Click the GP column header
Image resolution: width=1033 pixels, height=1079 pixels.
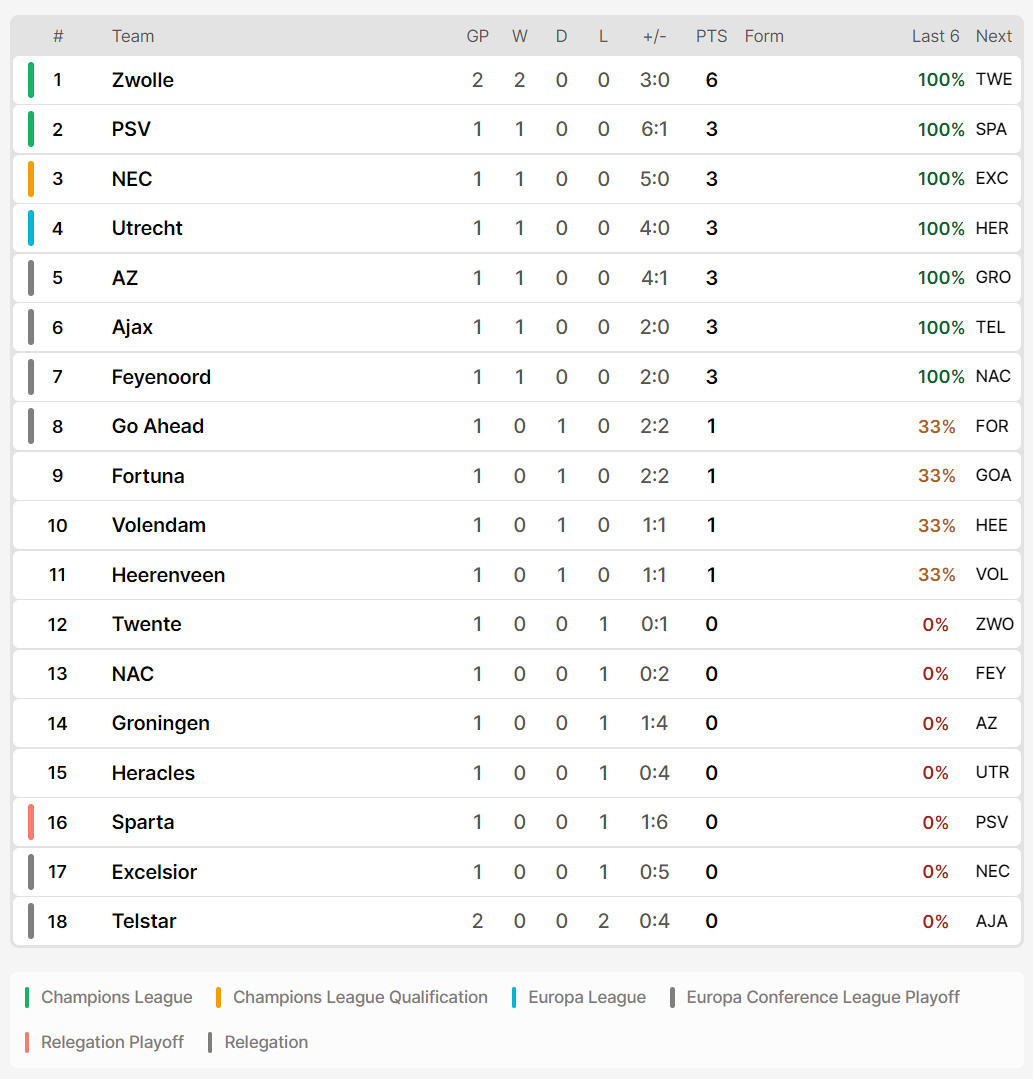click(478, 36)
